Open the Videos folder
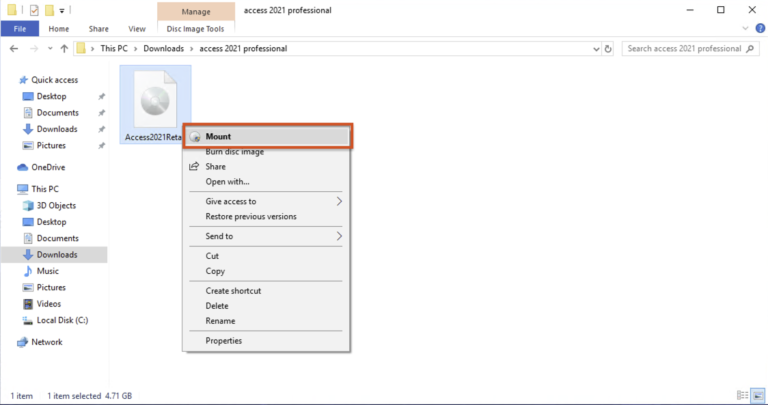Screen dimensions: 768x405 point(48,304)
